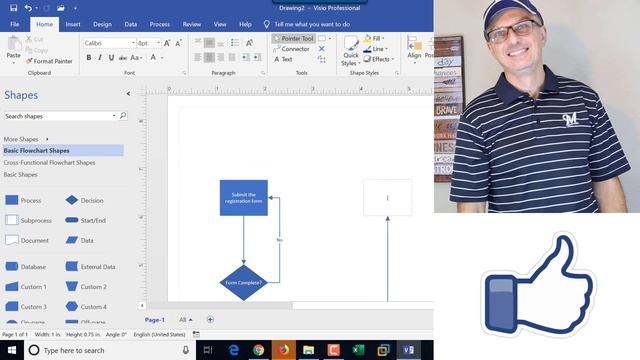
Task: Select Basic Shapes stencil
Action: coord(20,174)
